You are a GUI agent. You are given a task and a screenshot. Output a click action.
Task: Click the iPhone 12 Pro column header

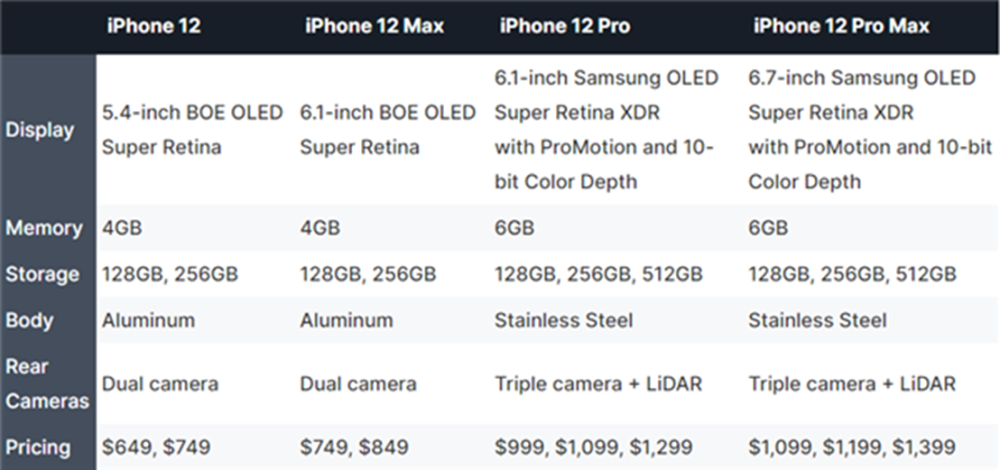coord(565,26)
